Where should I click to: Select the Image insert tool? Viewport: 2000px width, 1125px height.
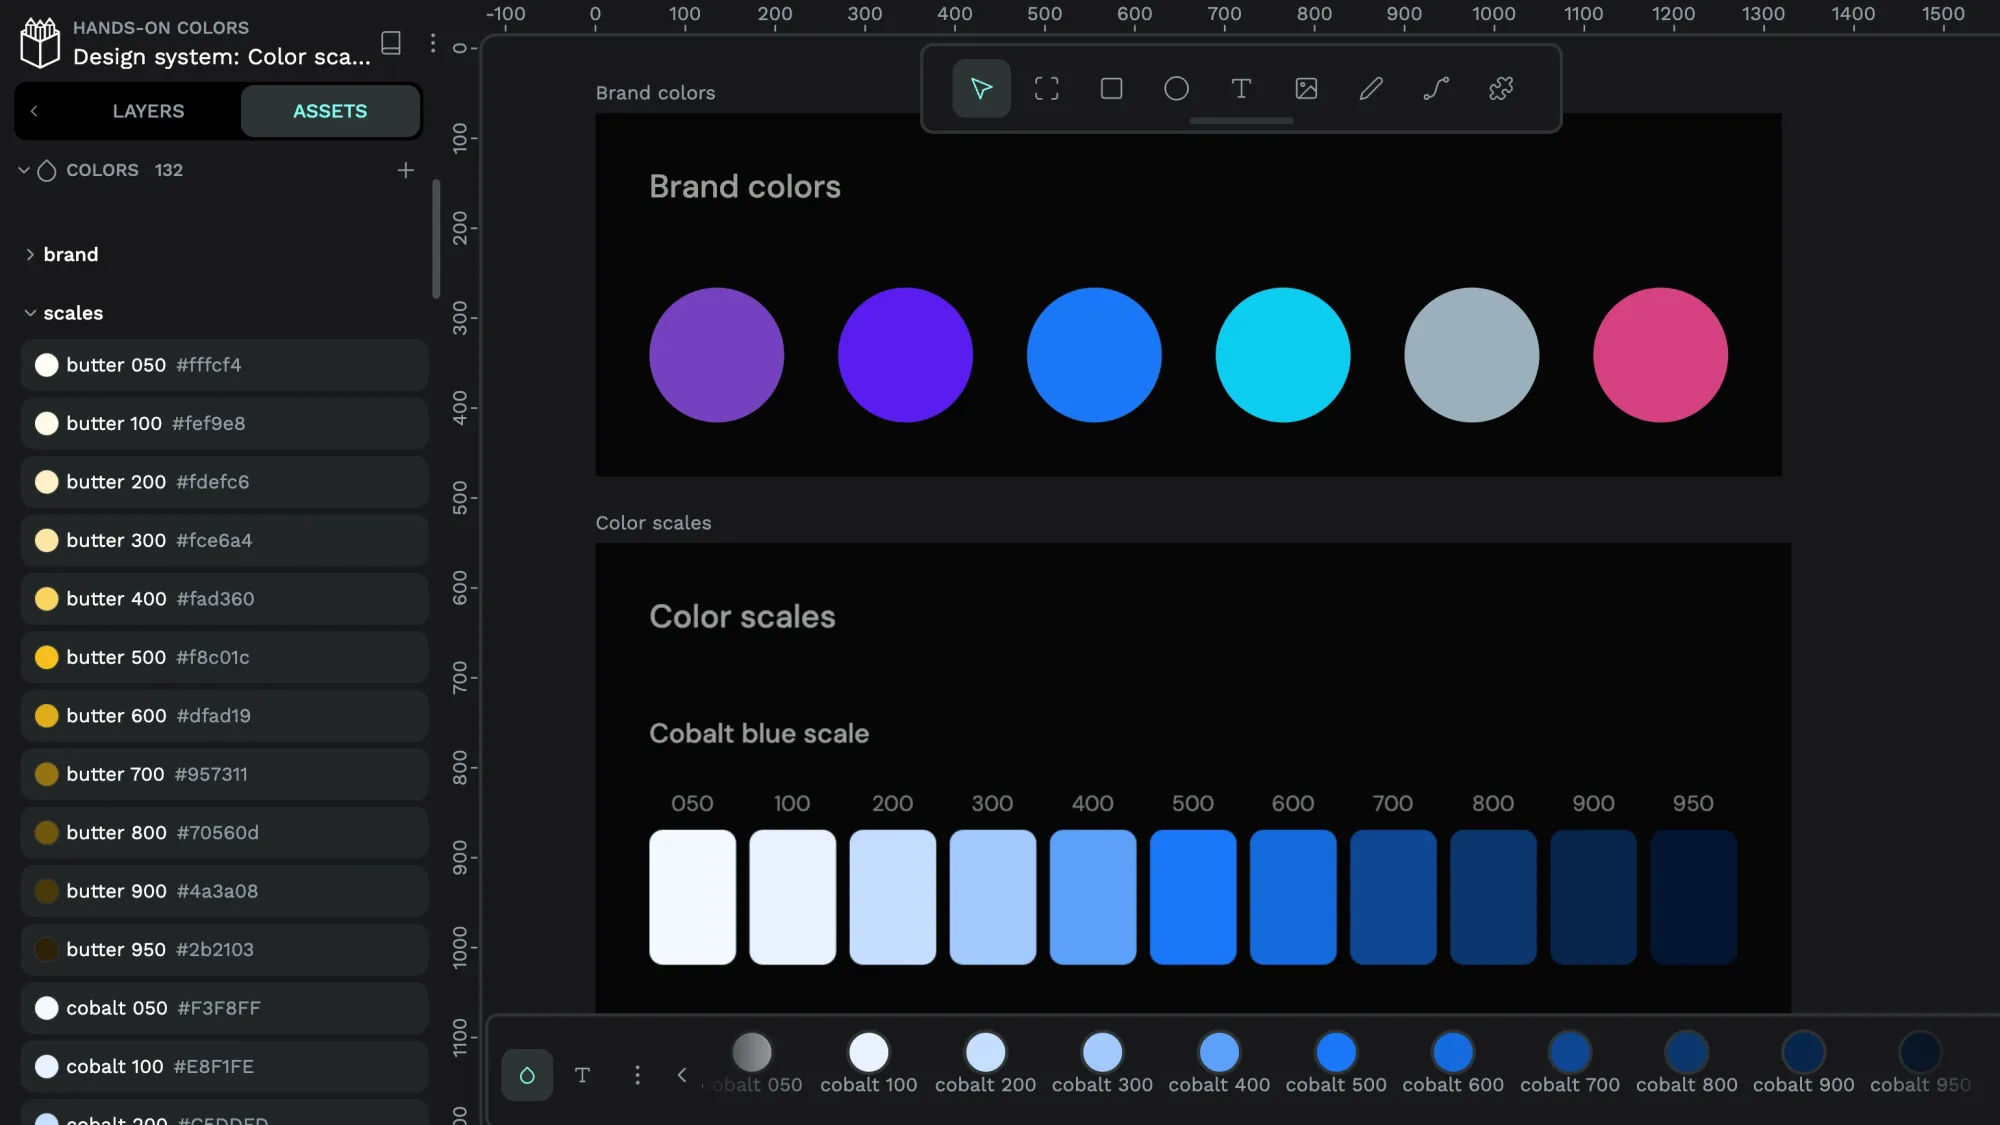(x=1306, y=89)
